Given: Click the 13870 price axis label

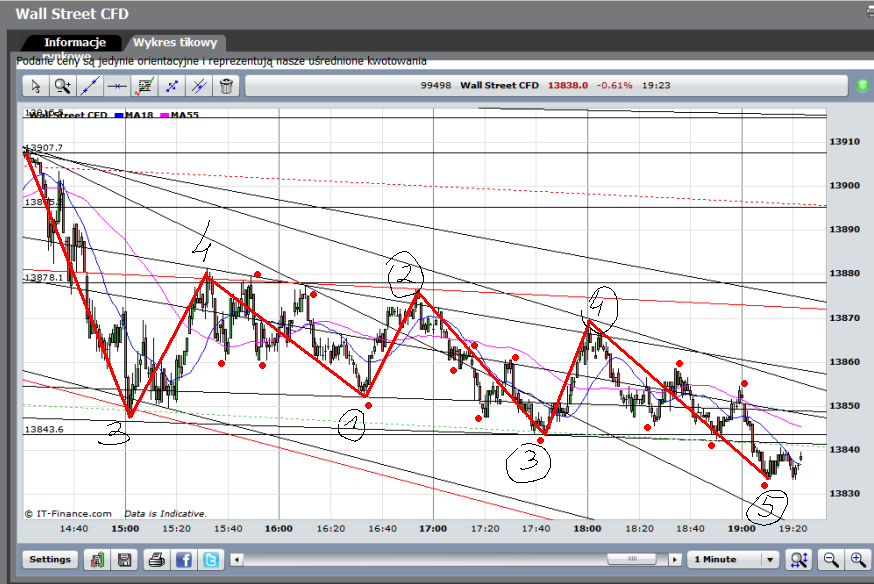Looking at the screenshot, I should pos(844,318).
